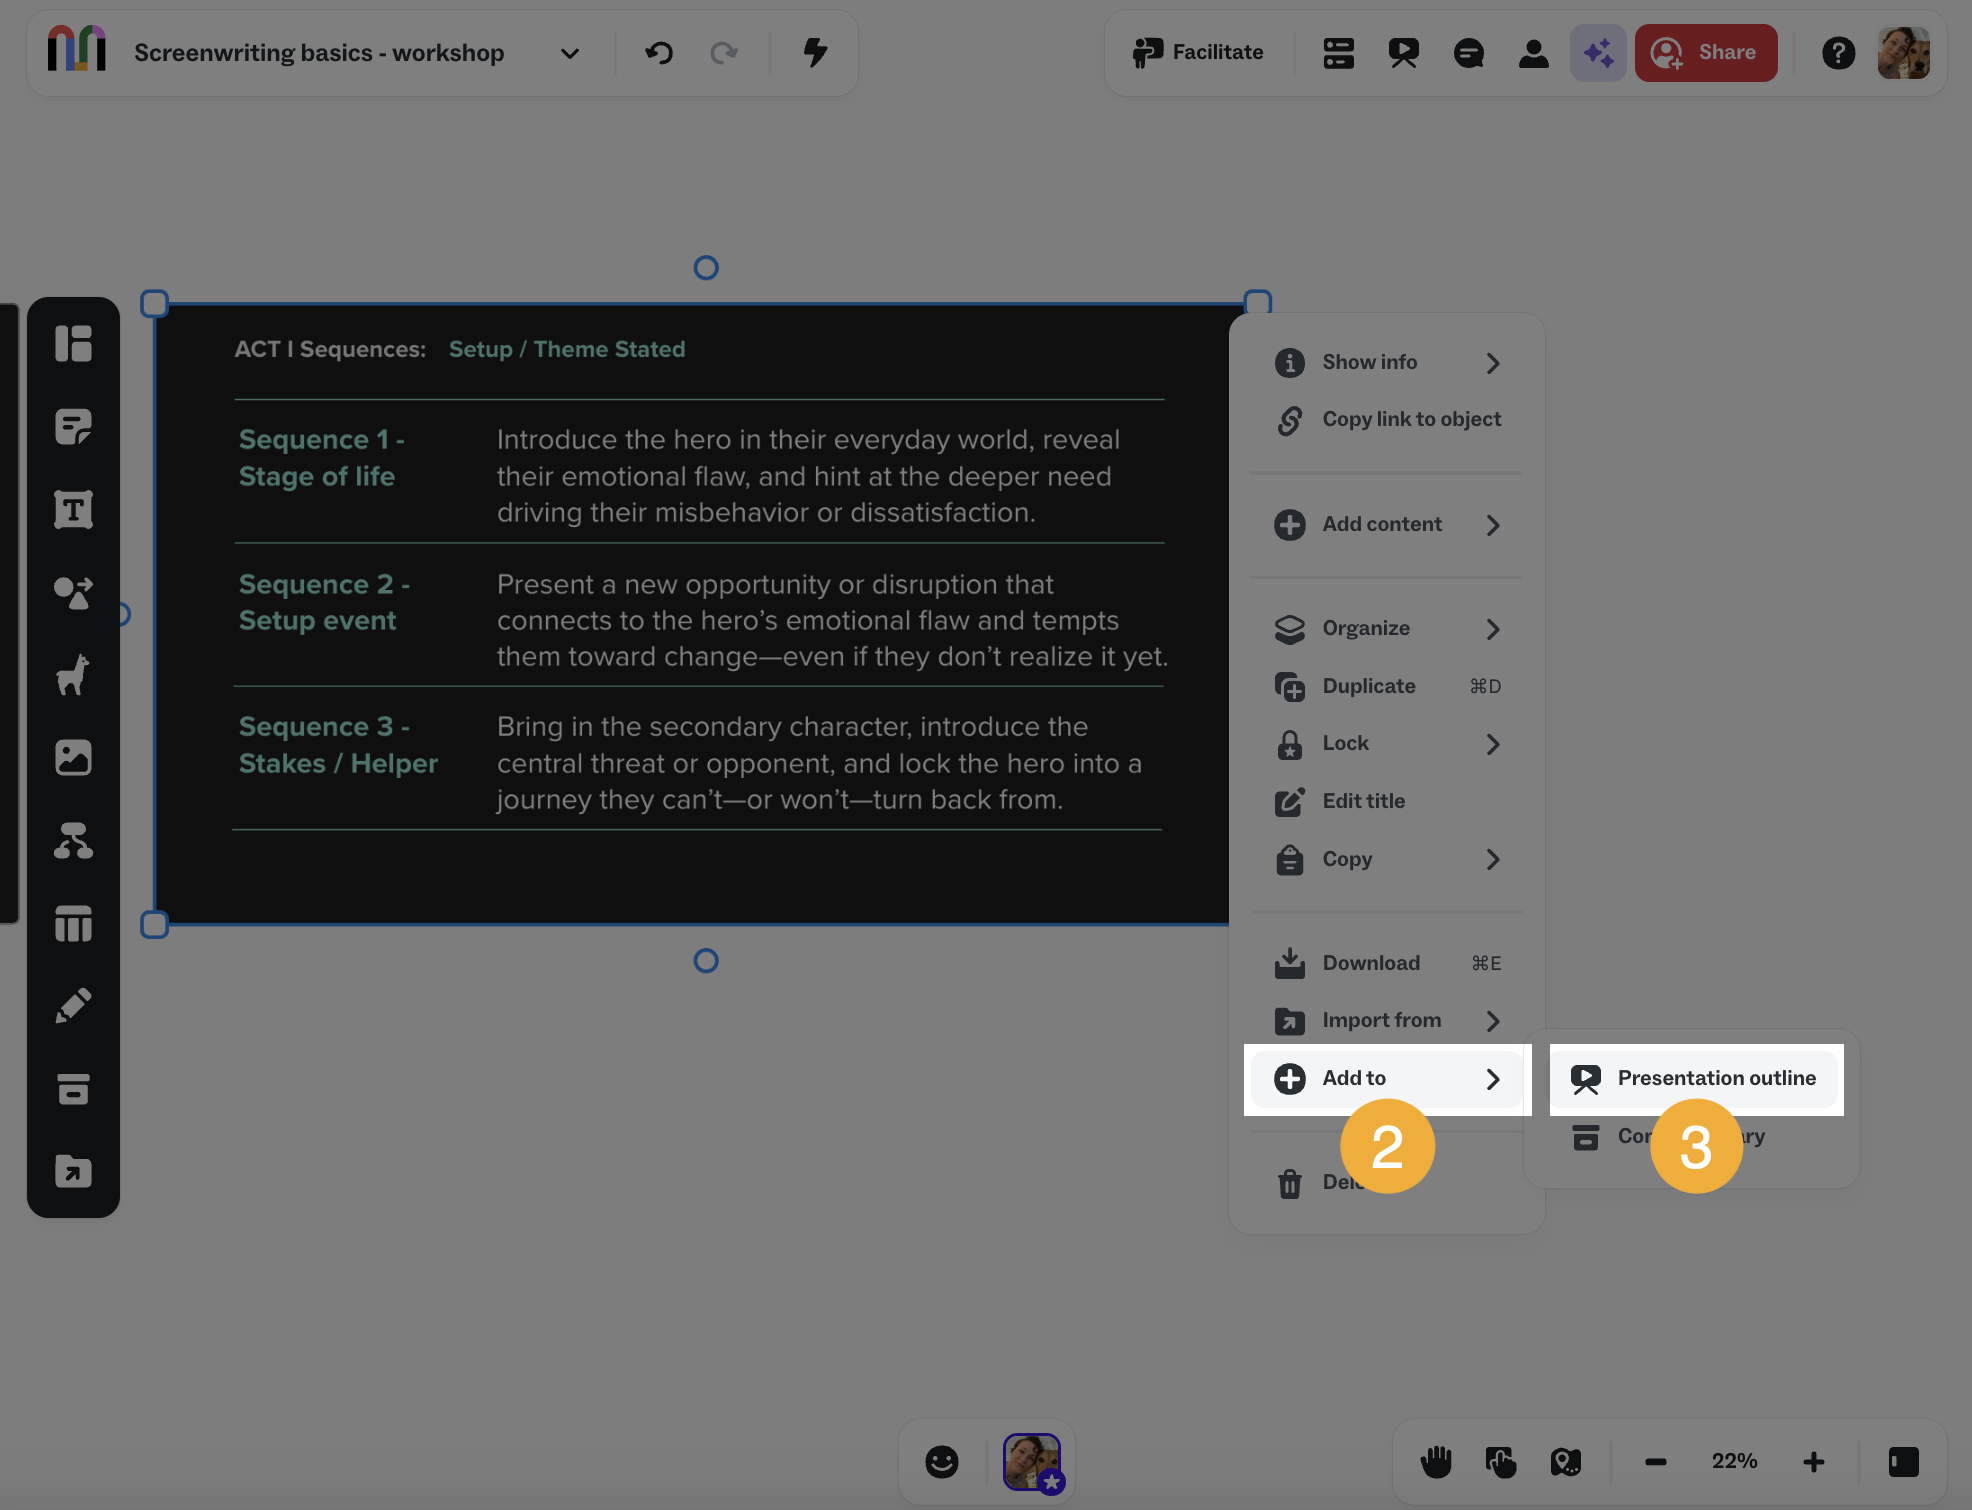
Task: Expand Show info submenu
Action: pos(1386,362)
